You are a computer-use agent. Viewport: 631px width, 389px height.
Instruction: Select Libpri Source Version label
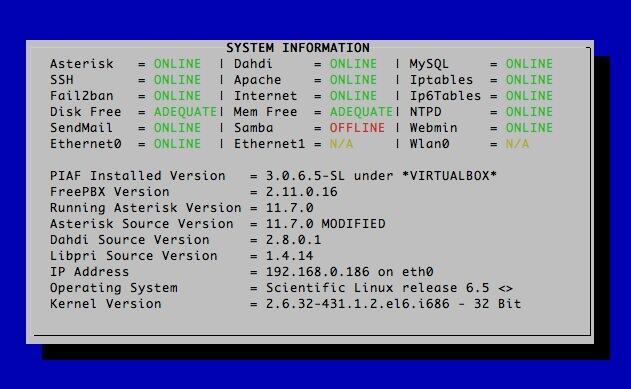(x=134, y=256)
